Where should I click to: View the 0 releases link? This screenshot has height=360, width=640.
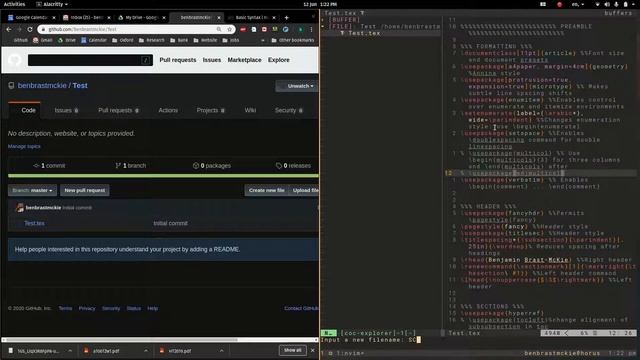click(293, 166)
